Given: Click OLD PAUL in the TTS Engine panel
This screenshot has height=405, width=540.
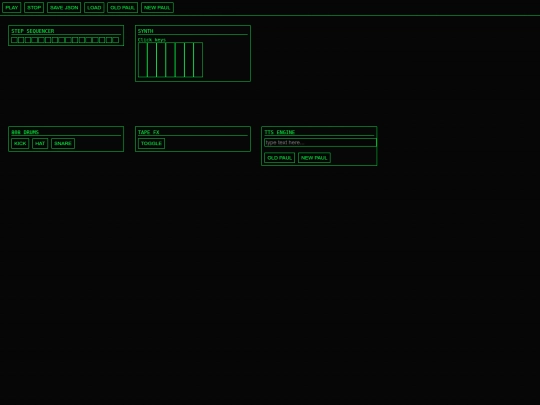Looking at the screenshot, I should [x=279, y=158].
